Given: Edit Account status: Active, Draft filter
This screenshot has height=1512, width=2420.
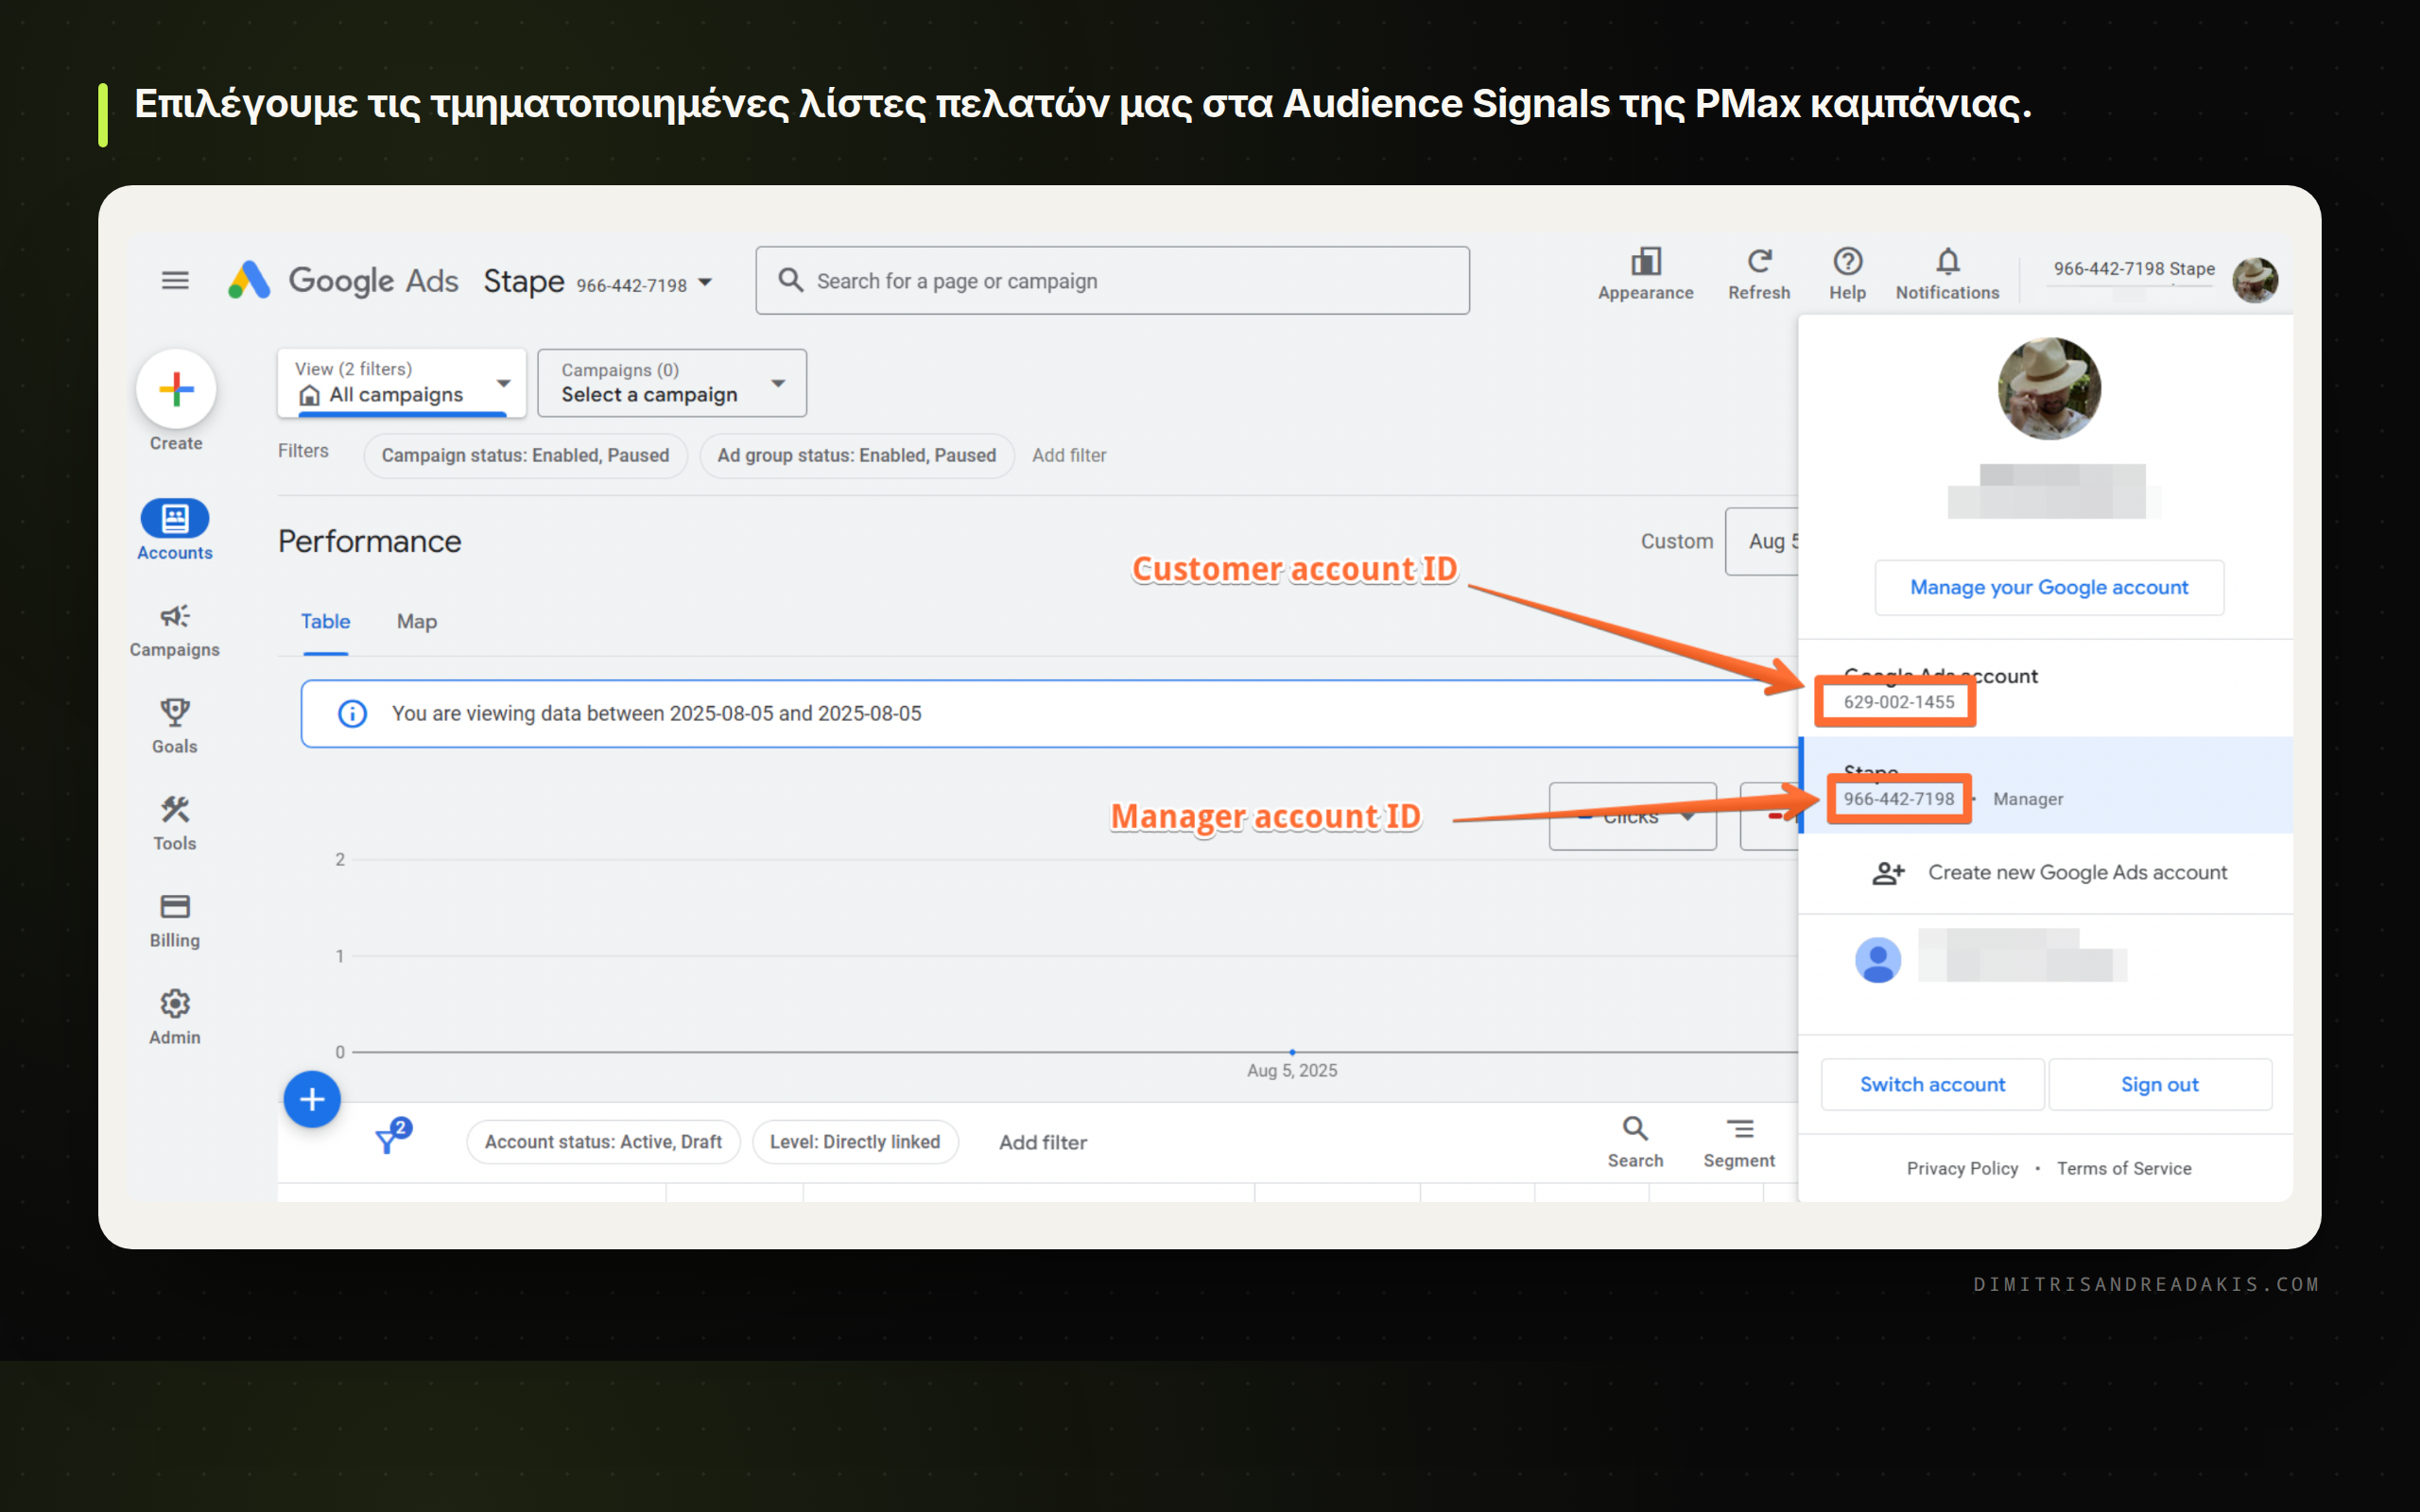Looking at the screenshot, I should tap(603, 1142).
